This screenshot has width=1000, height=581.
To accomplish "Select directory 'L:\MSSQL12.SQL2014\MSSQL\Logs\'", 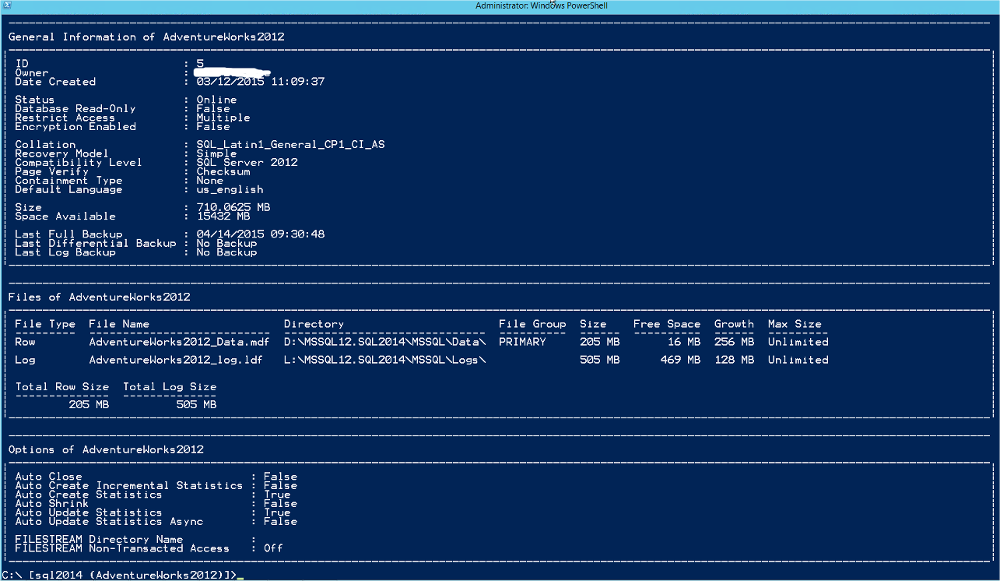I will pyautogui.click(x=385, y=360).
